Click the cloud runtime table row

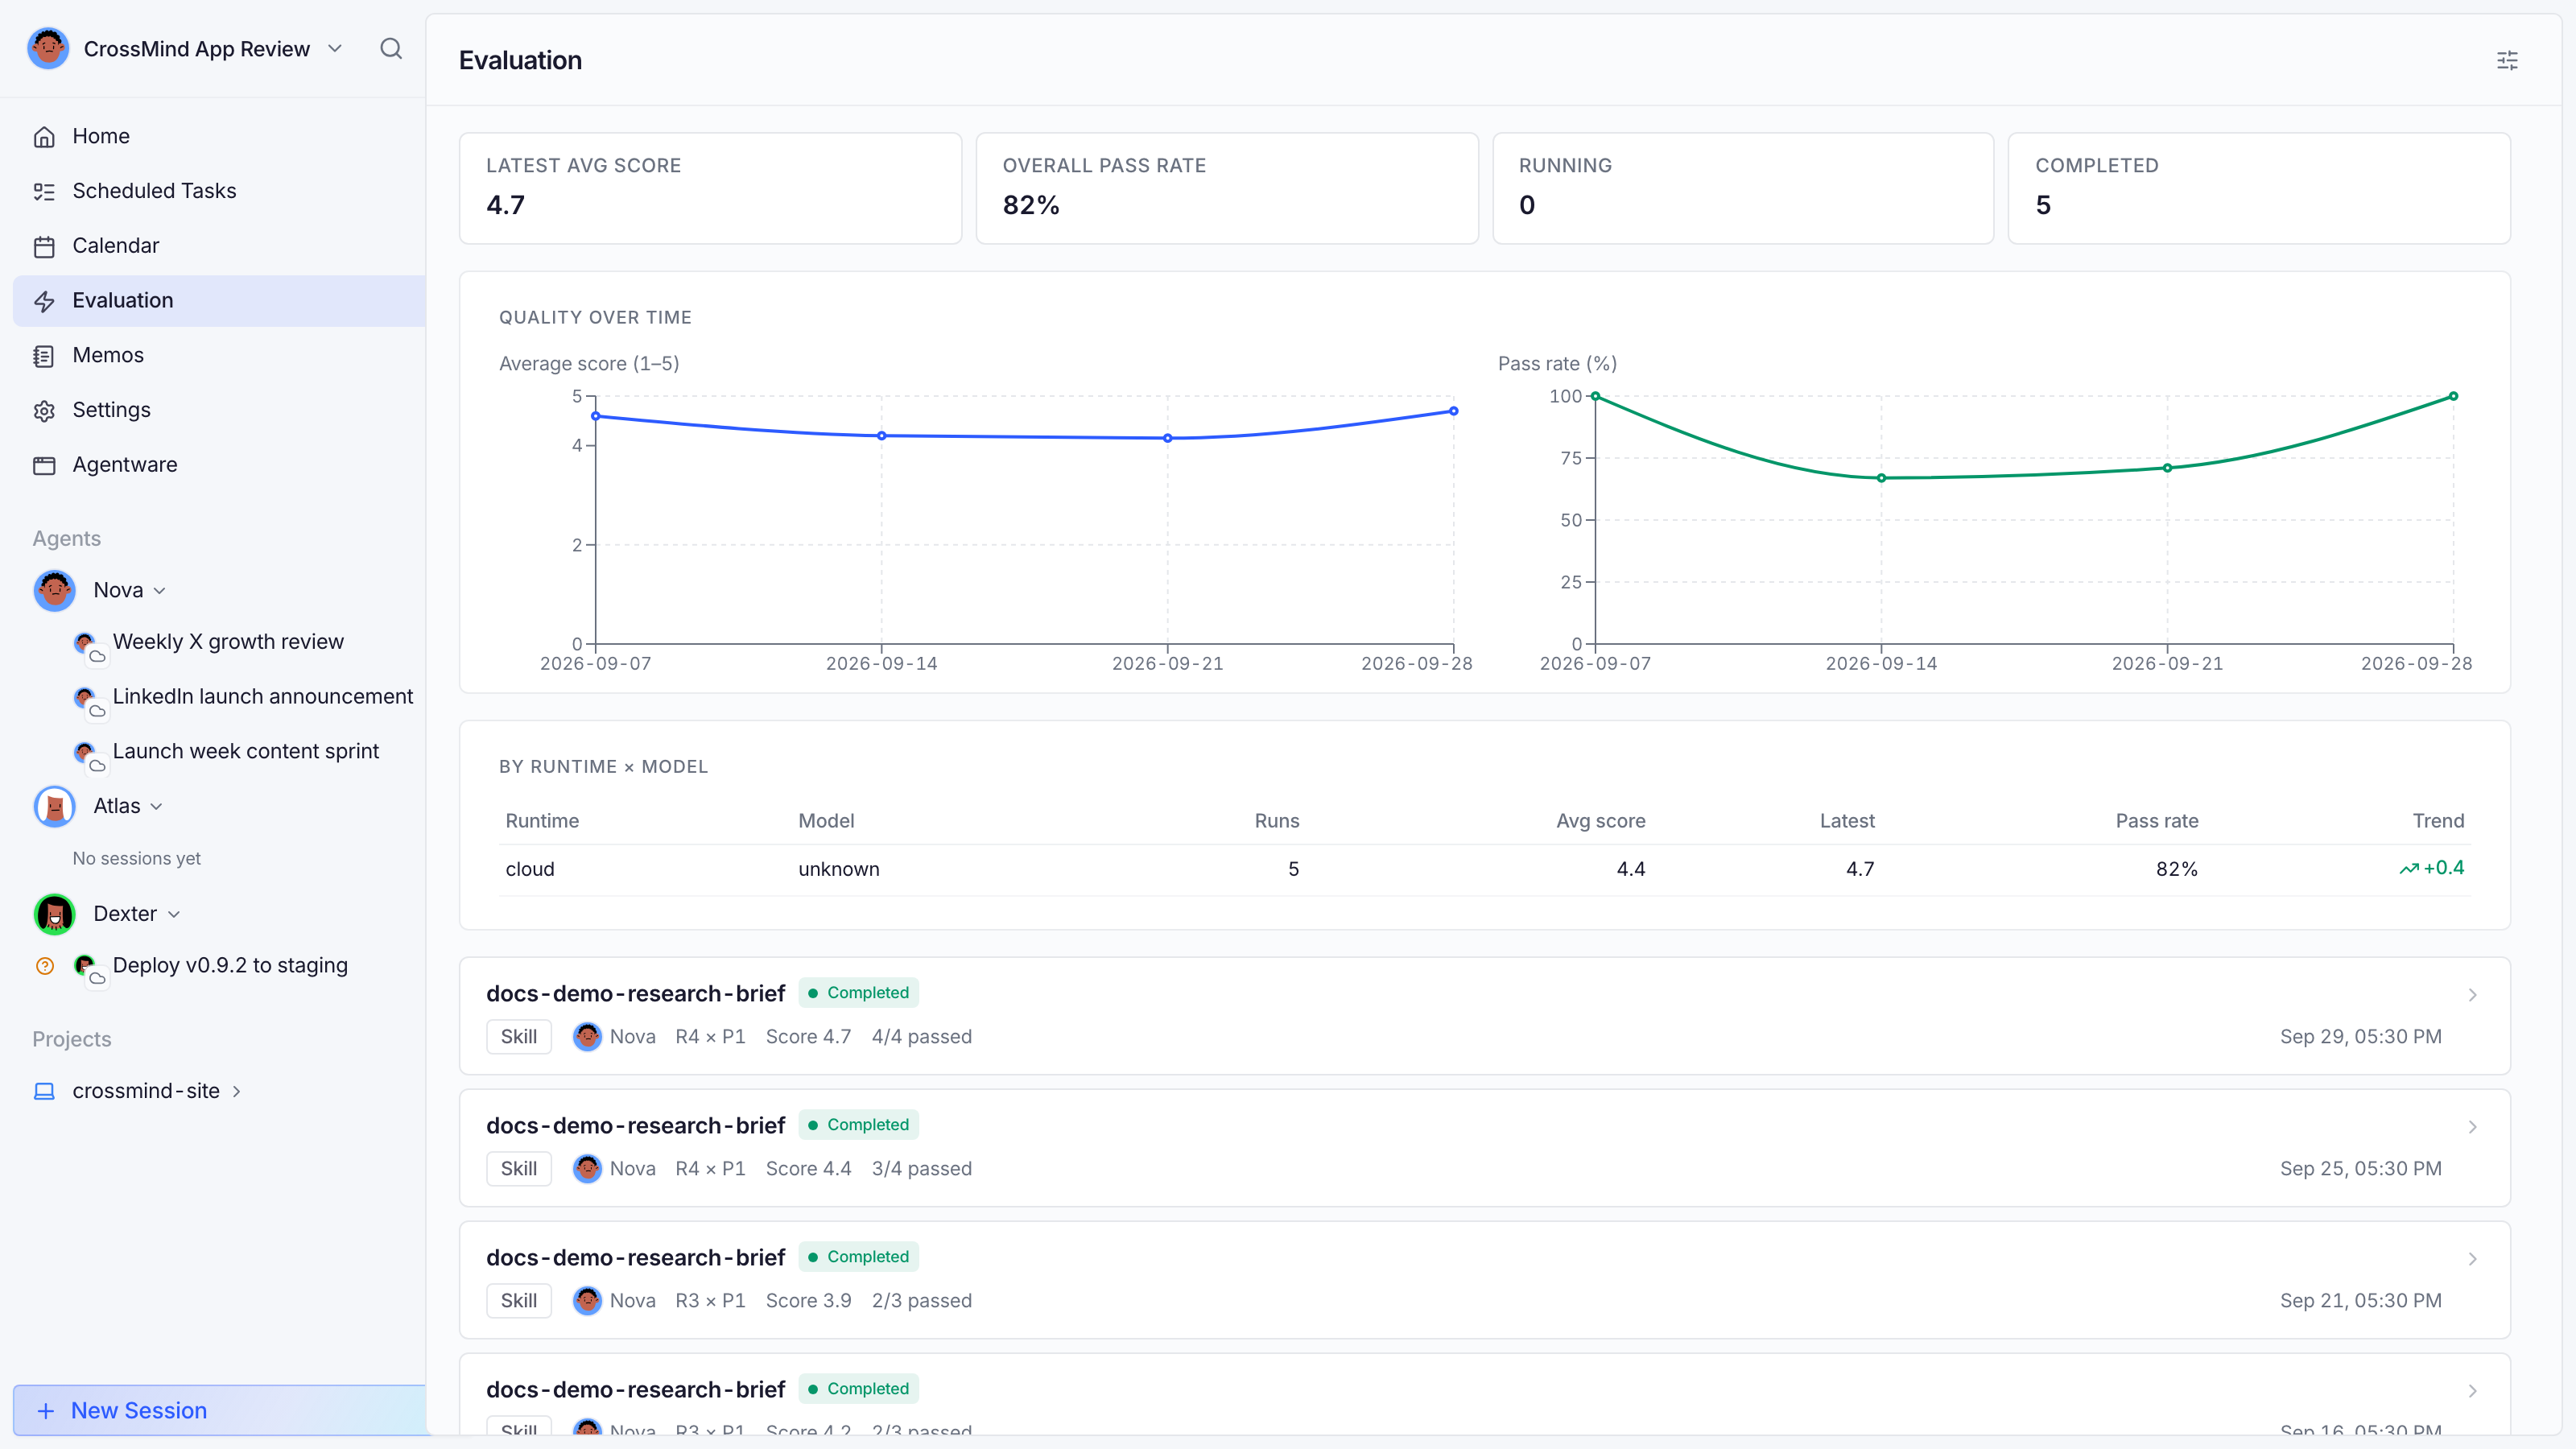click(1485, 870)
